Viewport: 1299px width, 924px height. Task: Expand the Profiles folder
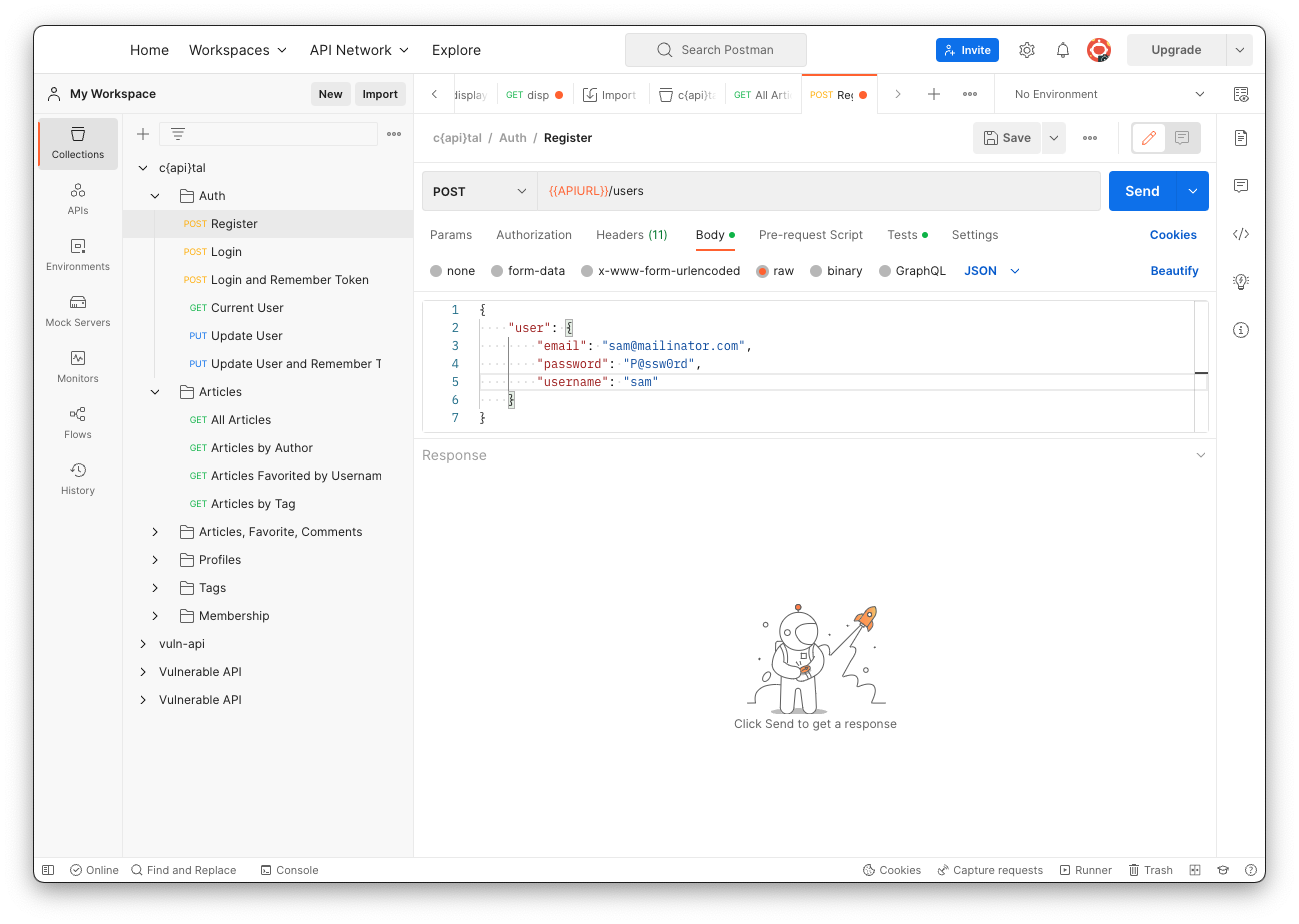(155, 560)
